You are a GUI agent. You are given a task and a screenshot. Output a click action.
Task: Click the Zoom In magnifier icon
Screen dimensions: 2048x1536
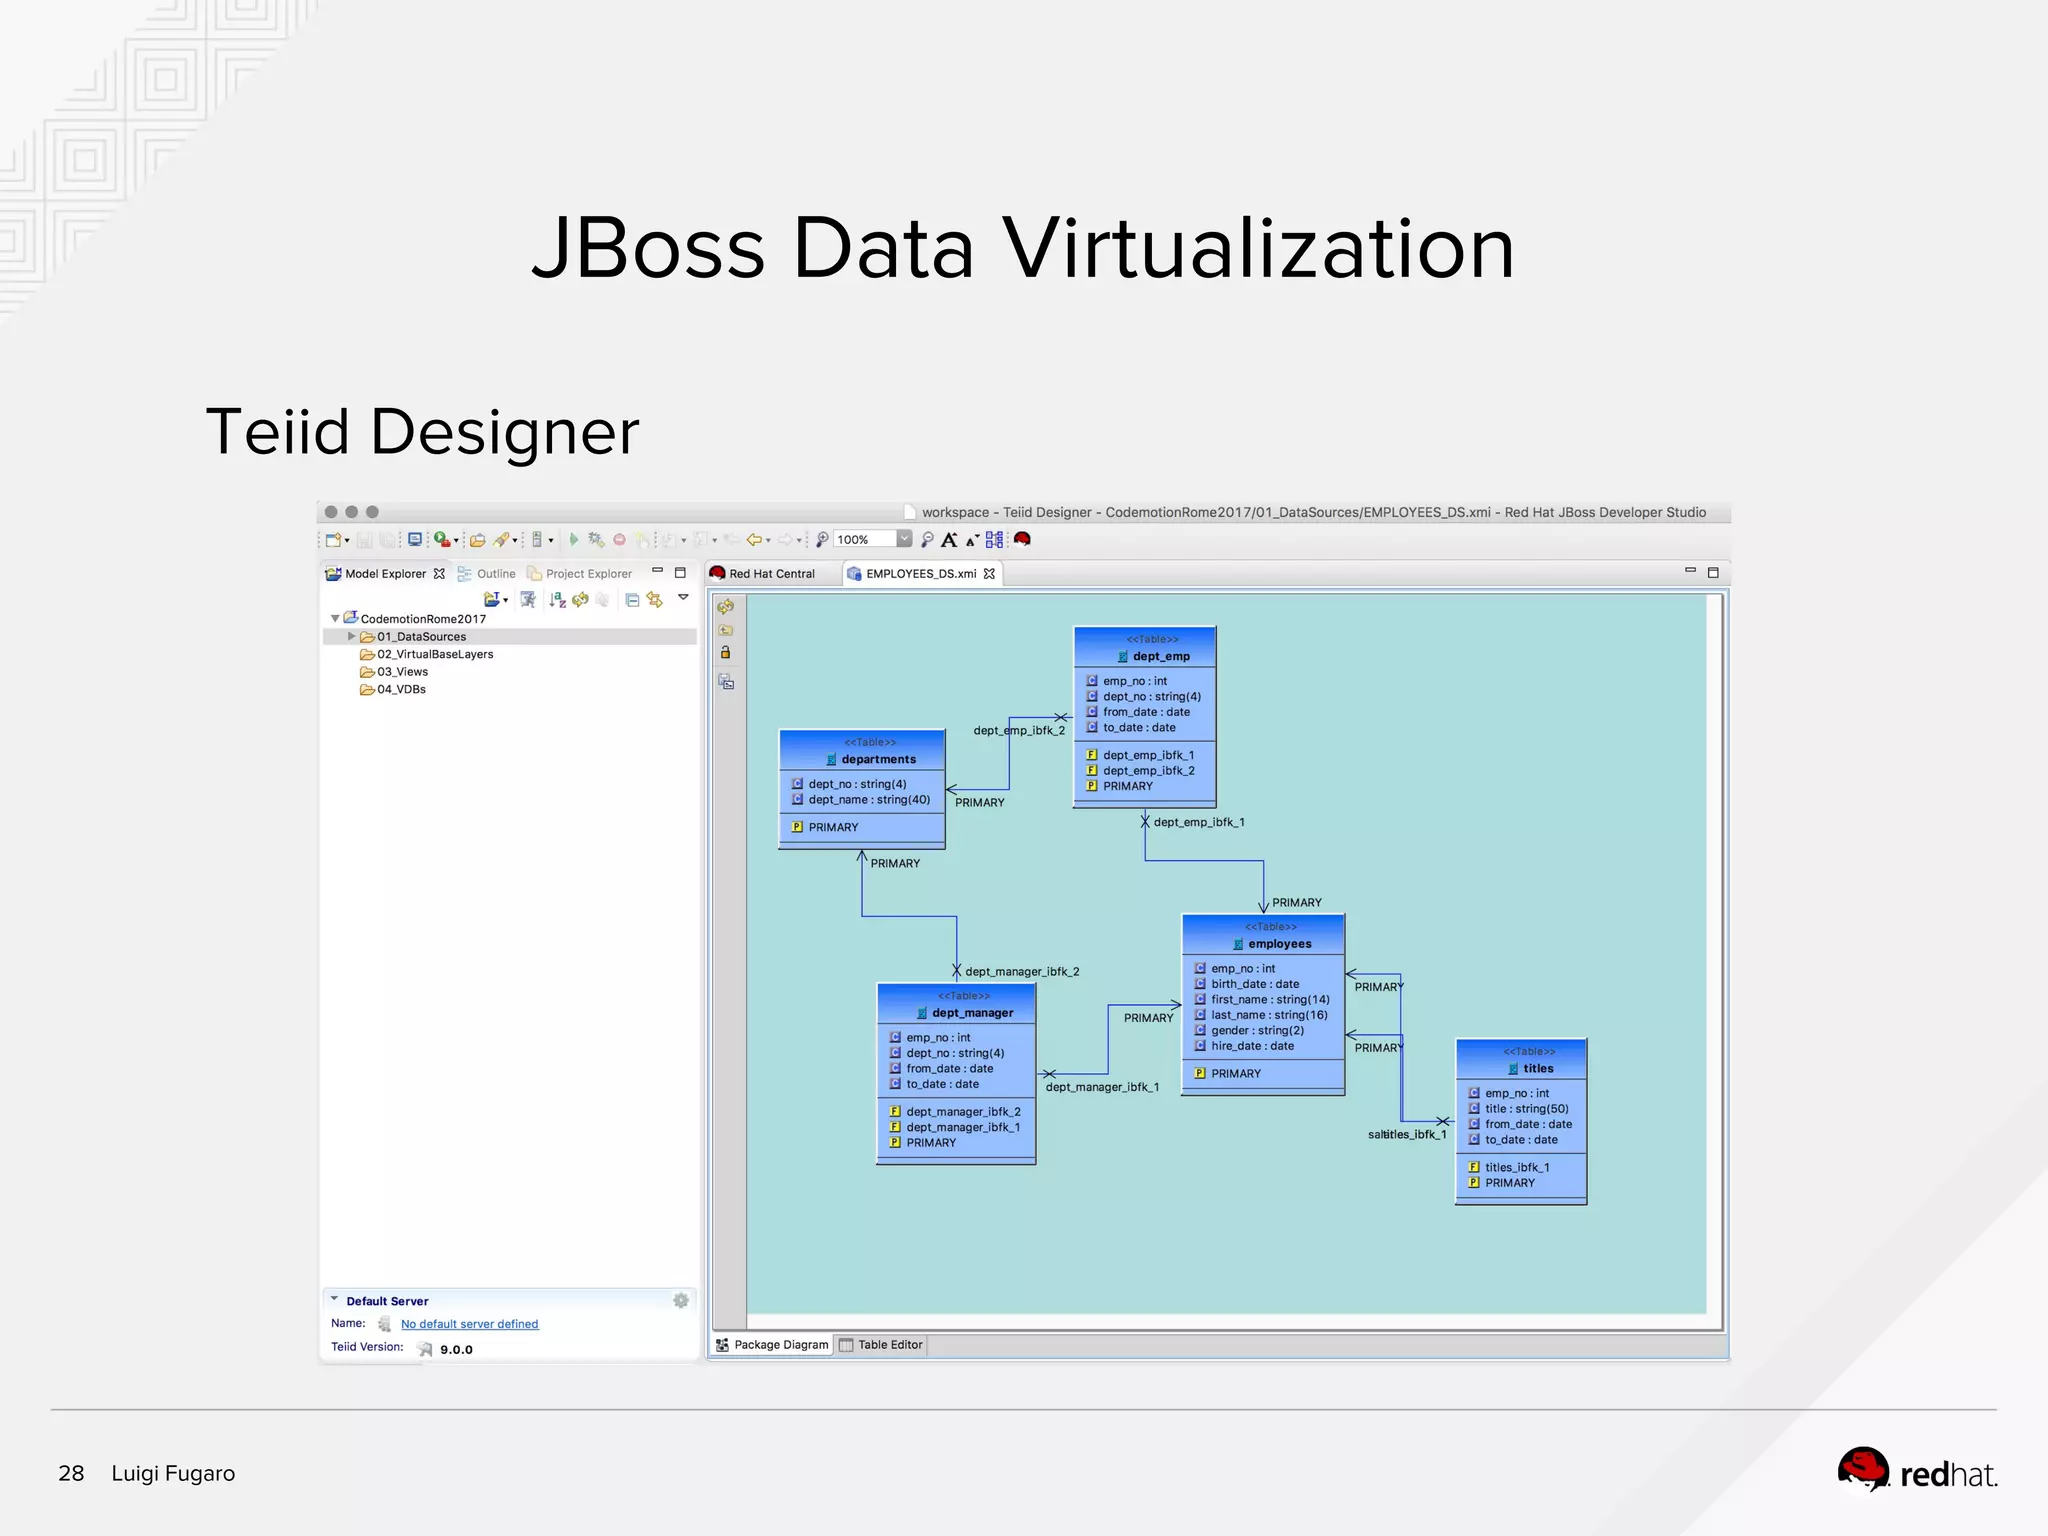pos(822,540)
